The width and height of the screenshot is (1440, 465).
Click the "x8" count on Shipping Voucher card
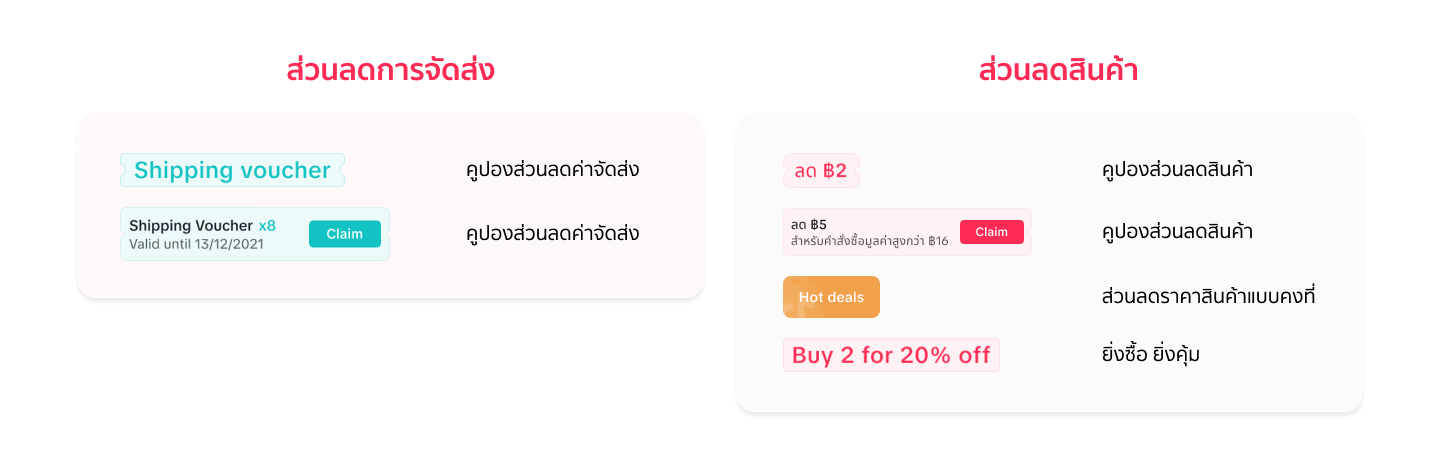click(267, 226)
